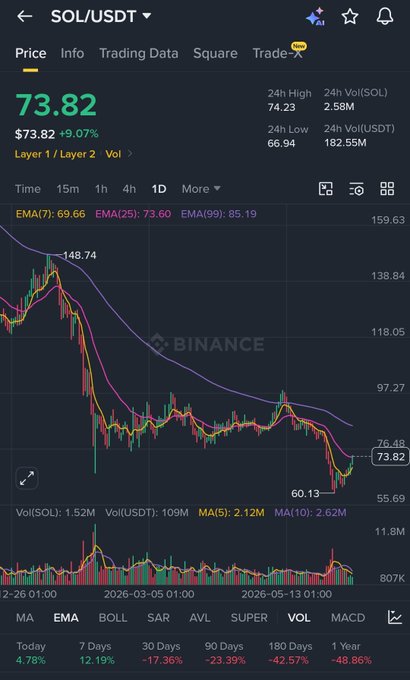Open indicator chart settings icon at bottom right
The image size is (410, 680).
[395, 617]
